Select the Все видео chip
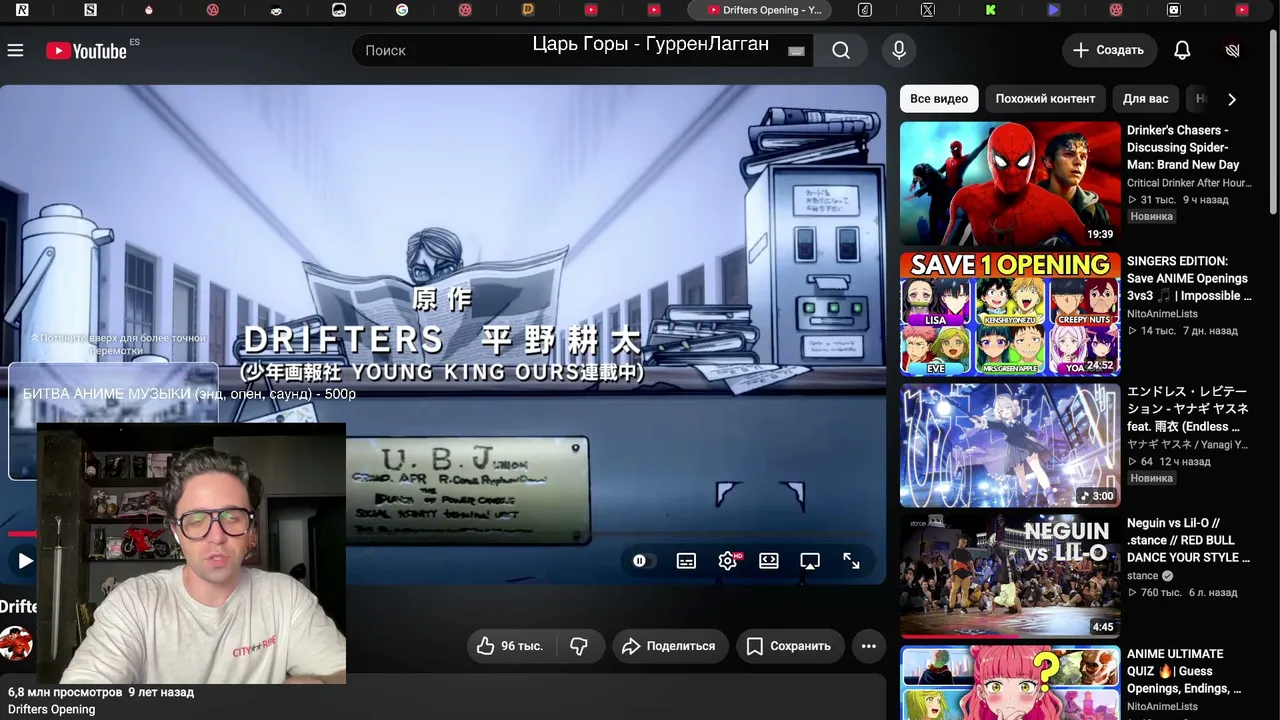Viewport: 1280px width, 720px height. [x=939, y=99]
